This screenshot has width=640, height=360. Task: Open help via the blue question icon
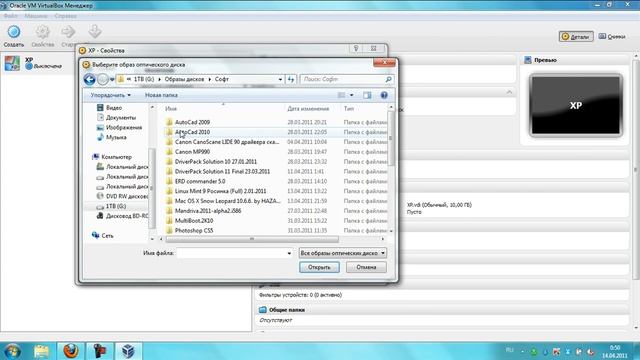(384, 95)
